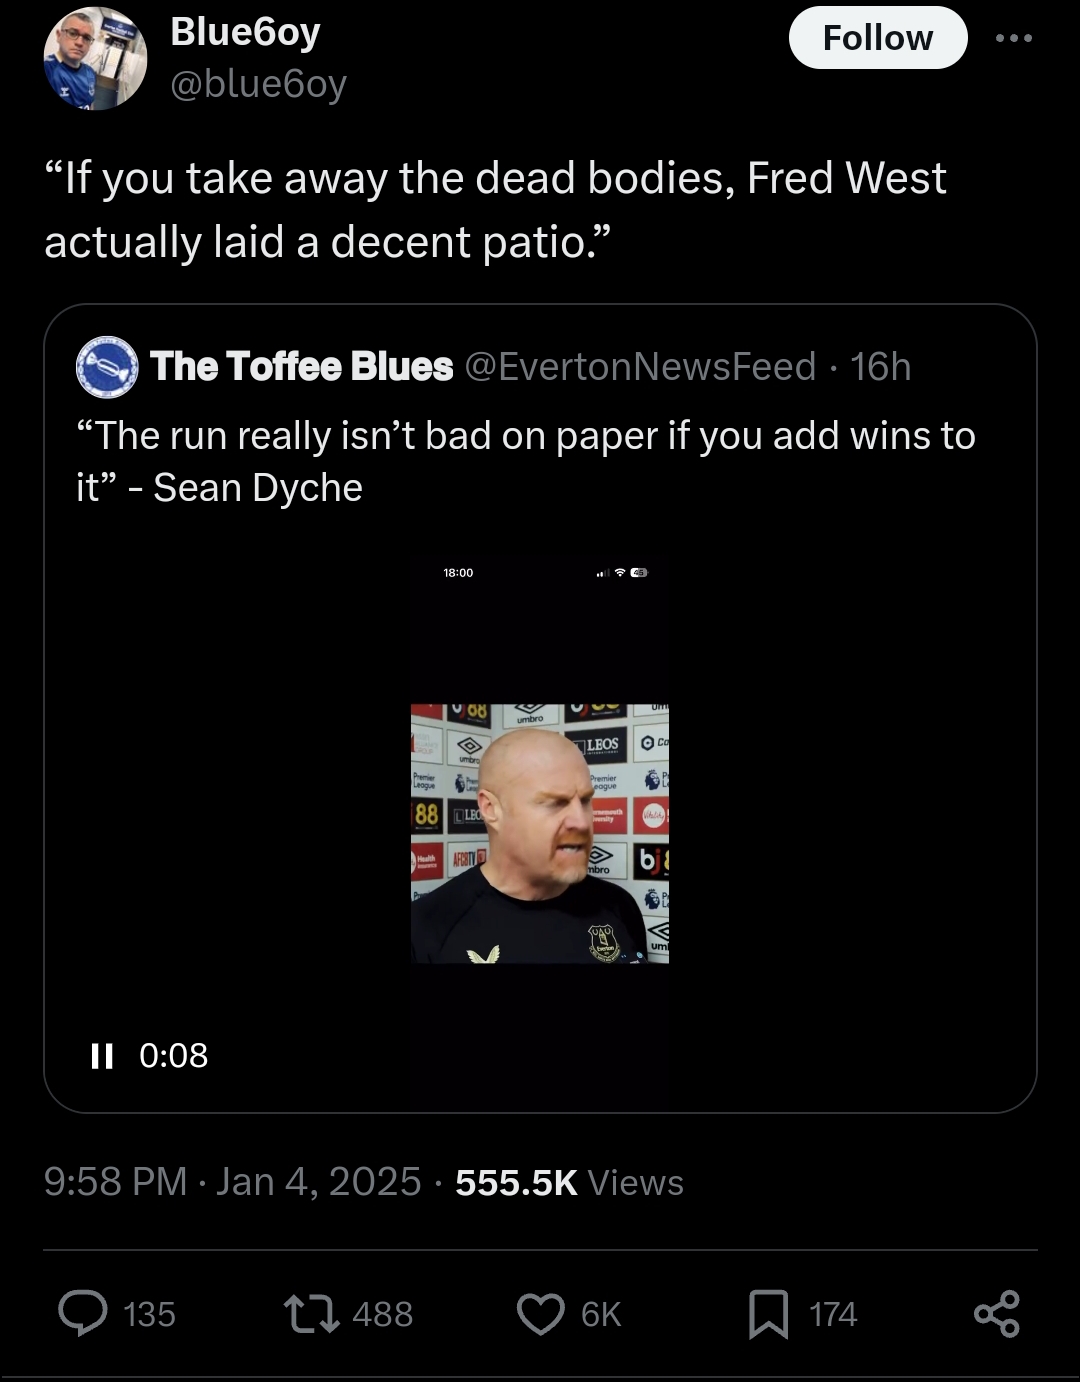Click the Follow button
Viewport: 1080px width, 1382px height.
(877, 38)
